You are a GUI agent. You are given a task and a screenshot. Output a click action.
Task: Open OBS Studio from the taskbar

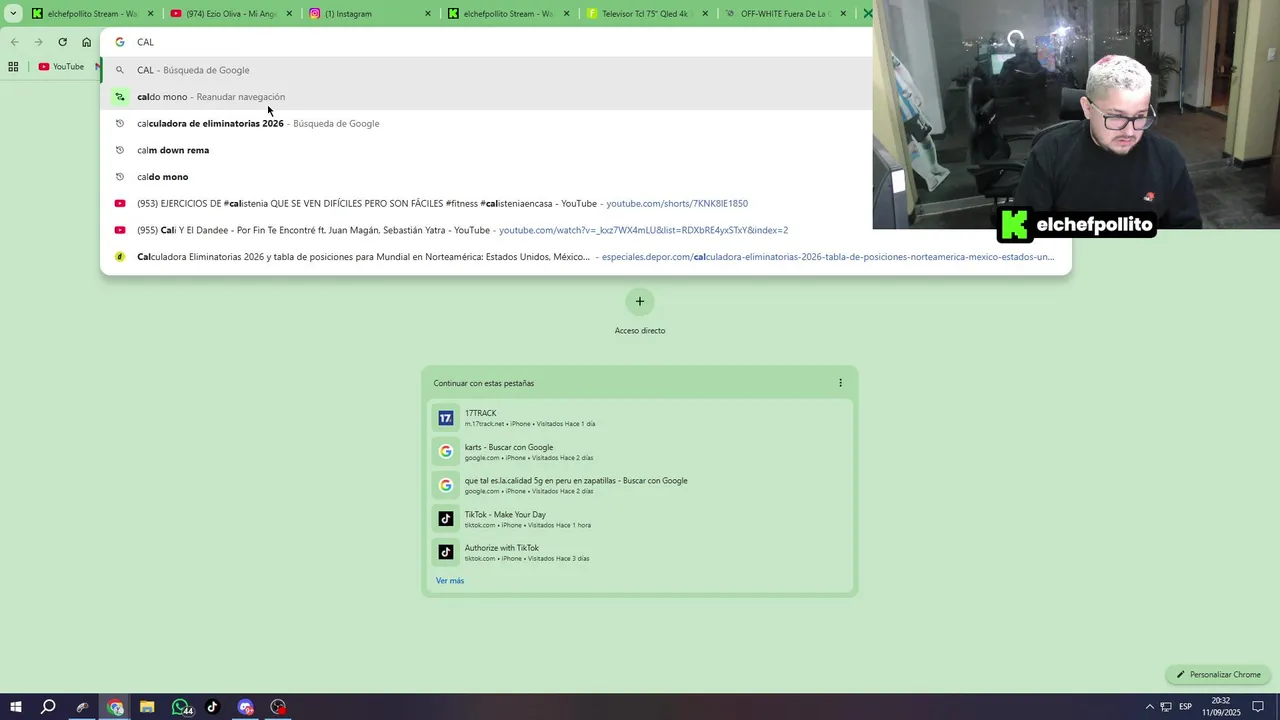coord(278,707)
